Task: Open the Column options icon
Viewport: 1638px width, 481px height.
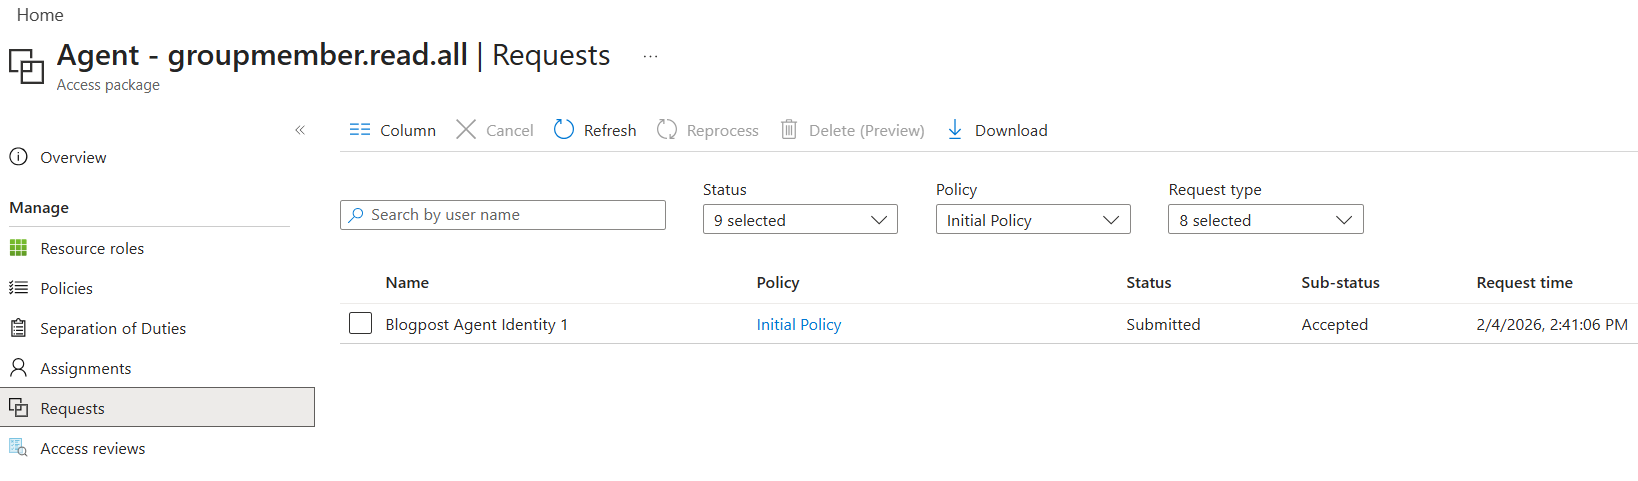Action: [360, 130]
